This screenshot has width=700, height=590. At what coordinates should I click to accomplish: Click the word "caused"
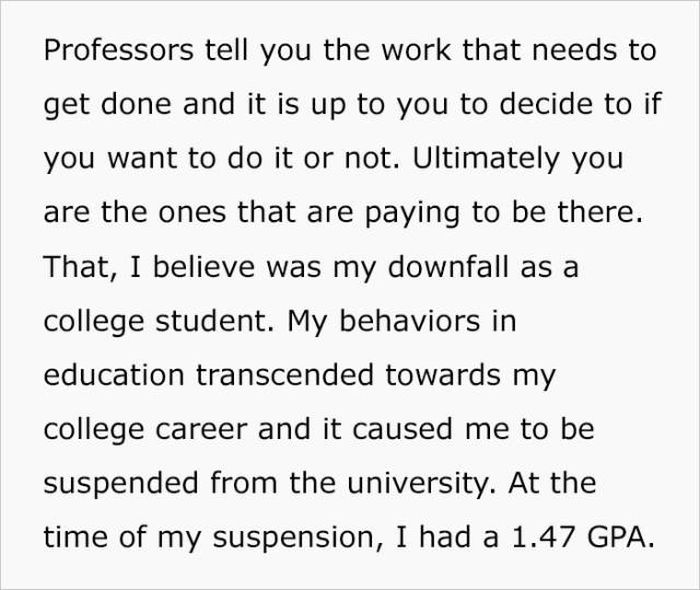[x=403, y=428]
